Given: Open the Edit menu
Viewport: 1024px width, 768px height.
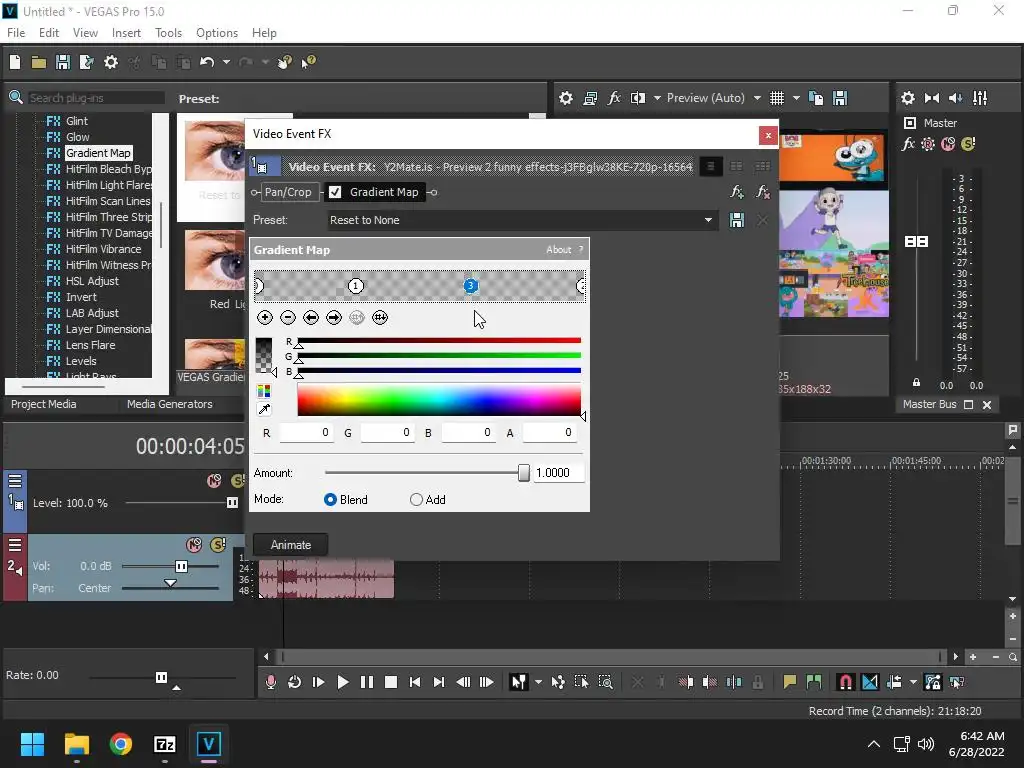Looking at the screenshot, I should pos(49,33).
